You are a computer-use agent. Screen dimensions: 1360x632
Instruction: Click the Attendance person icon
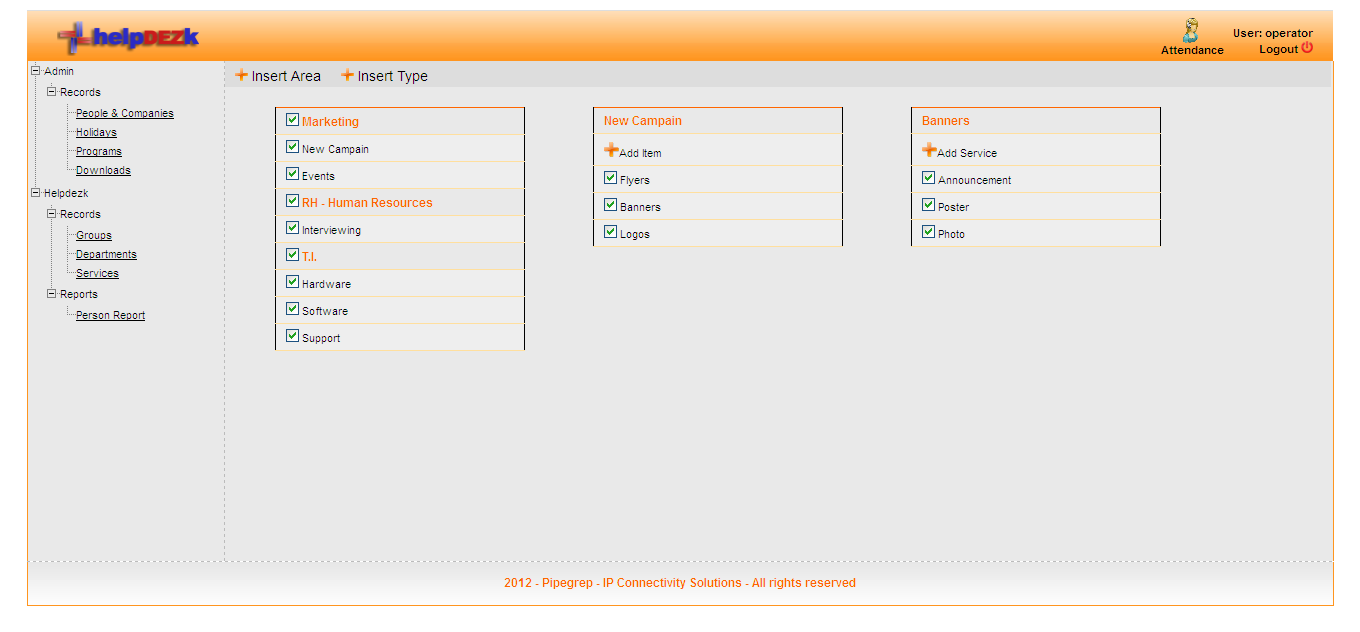(x=1191, y=29)
